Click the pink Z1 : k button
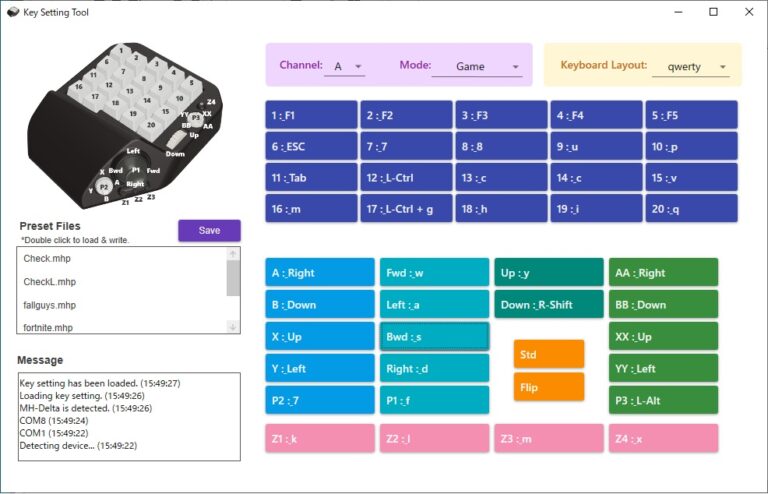The width and height of the screenshot is (768, 494). 320,439
